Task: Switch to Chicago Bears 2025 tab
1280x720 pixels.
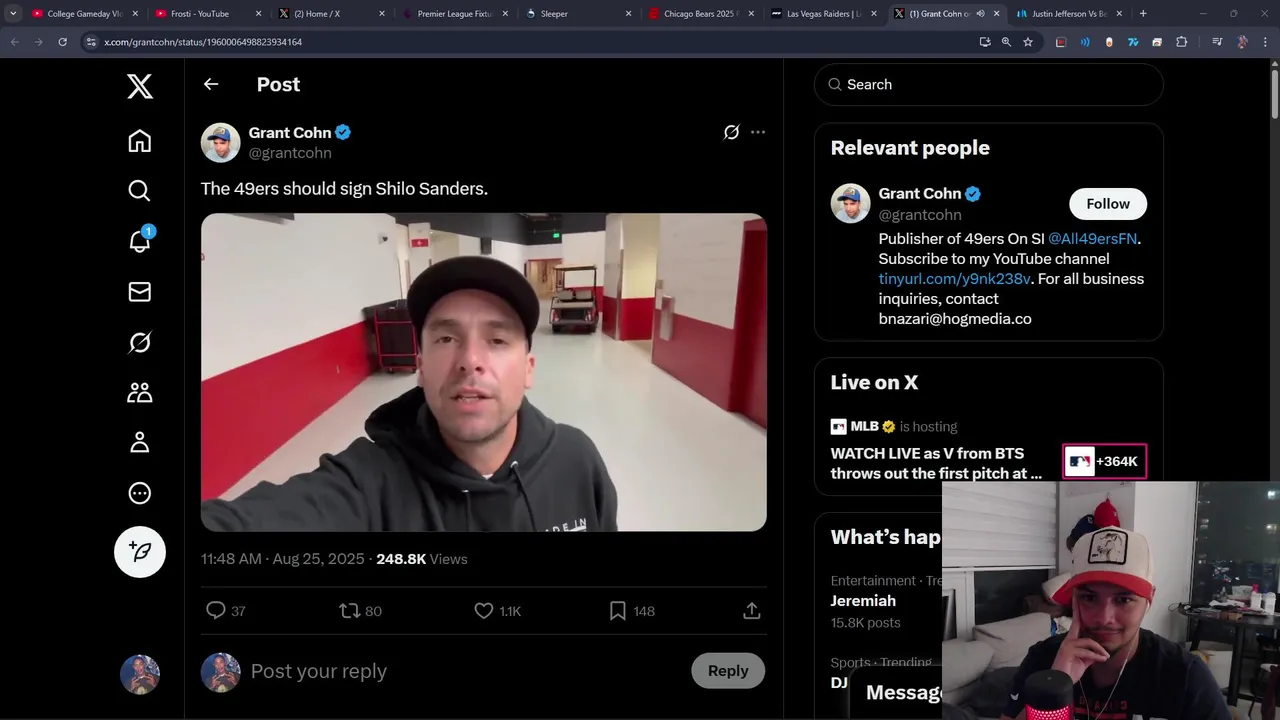Action: tap(700, 14)
